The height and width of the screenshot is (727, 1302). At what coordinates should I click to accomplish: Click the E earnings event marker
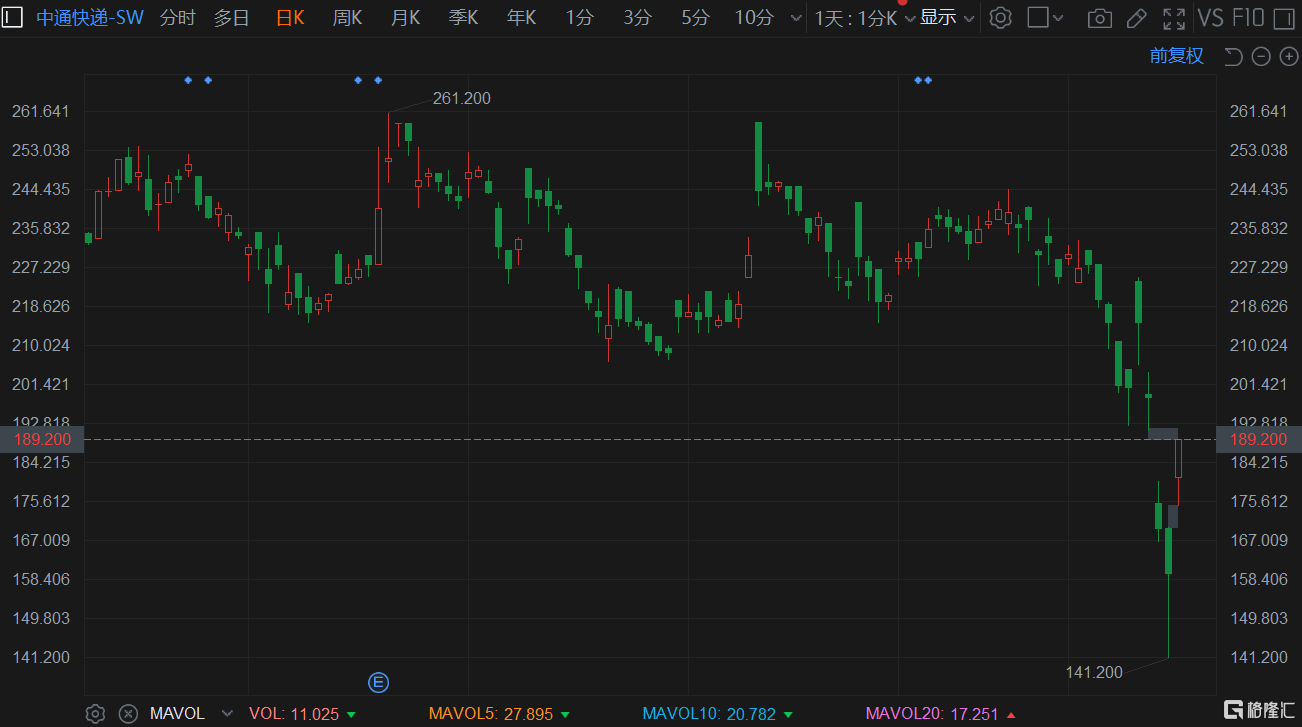[x=378, y=683]
